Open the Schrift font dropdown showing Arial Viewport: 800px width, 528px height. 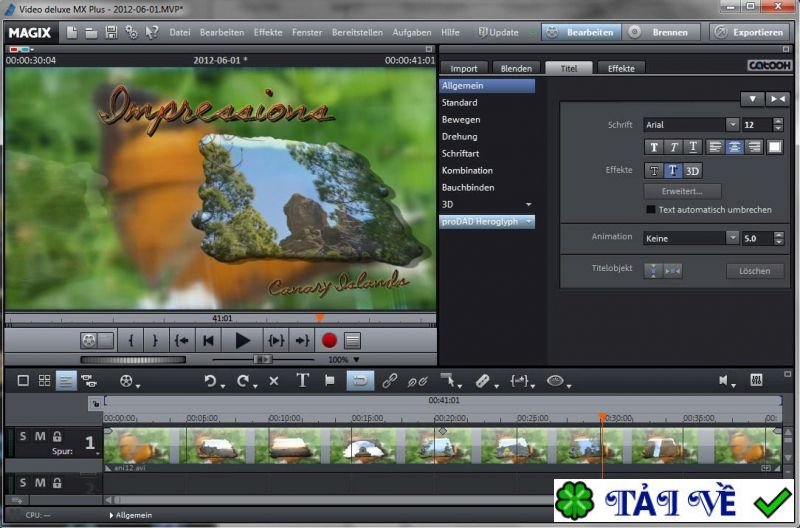coord(690,125)
